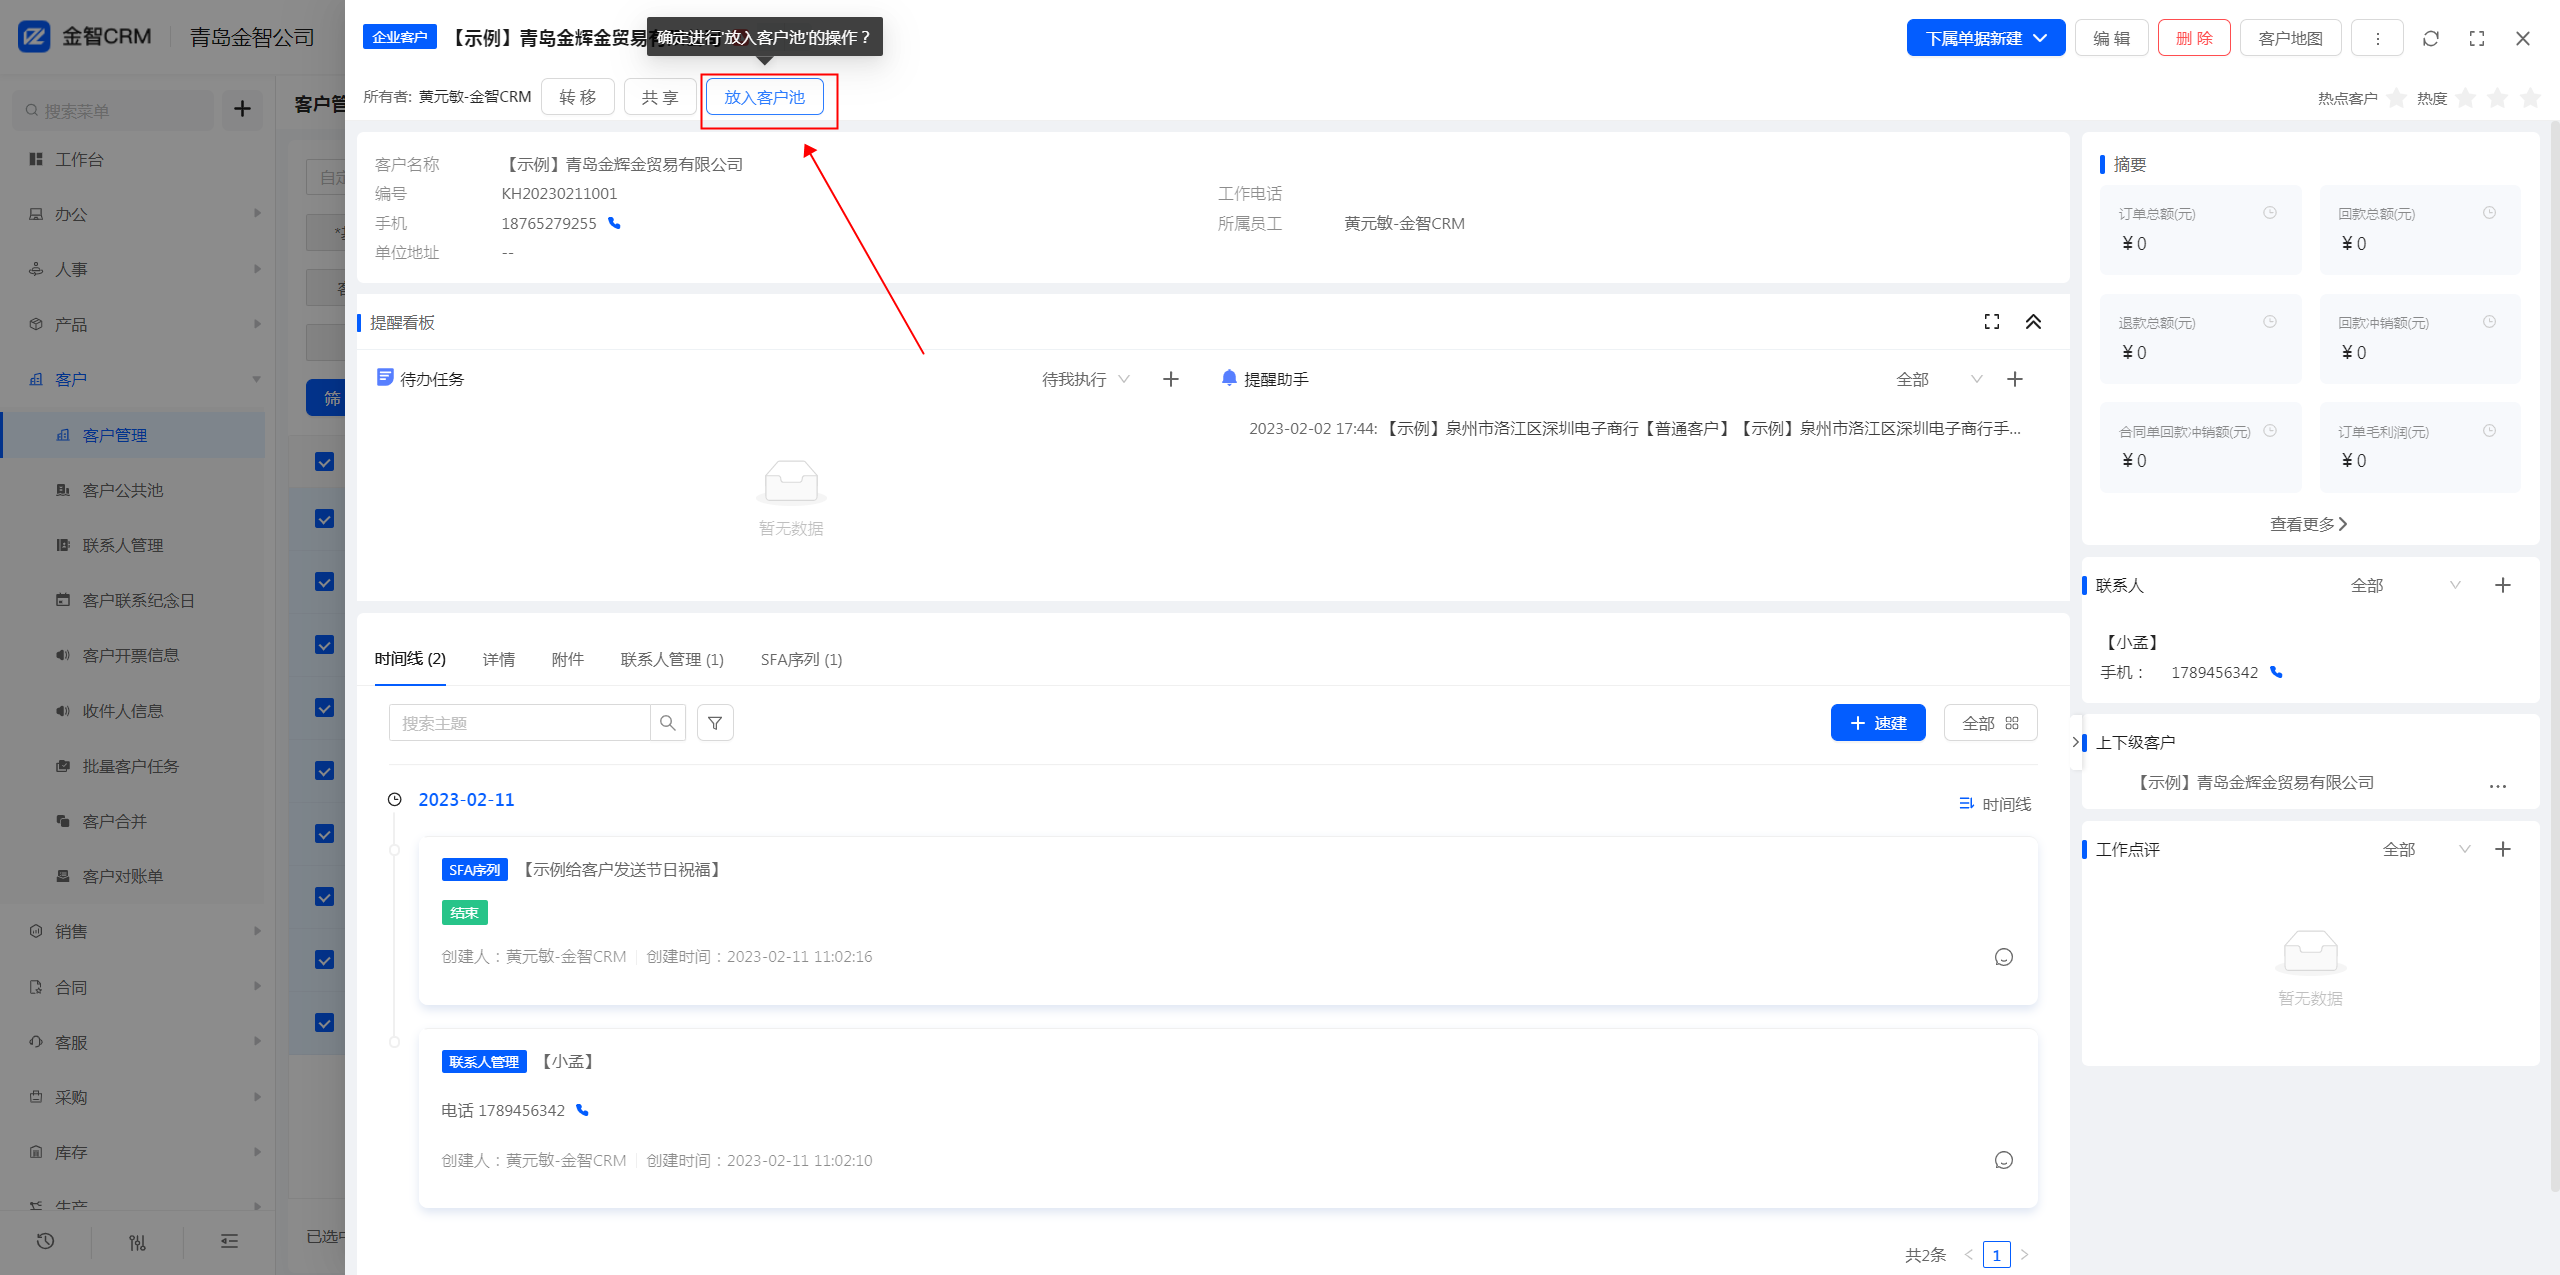Open 全部 dropdown in 提醒助手
The height and width of the screenshot is (1275, 2560).
1939,379
